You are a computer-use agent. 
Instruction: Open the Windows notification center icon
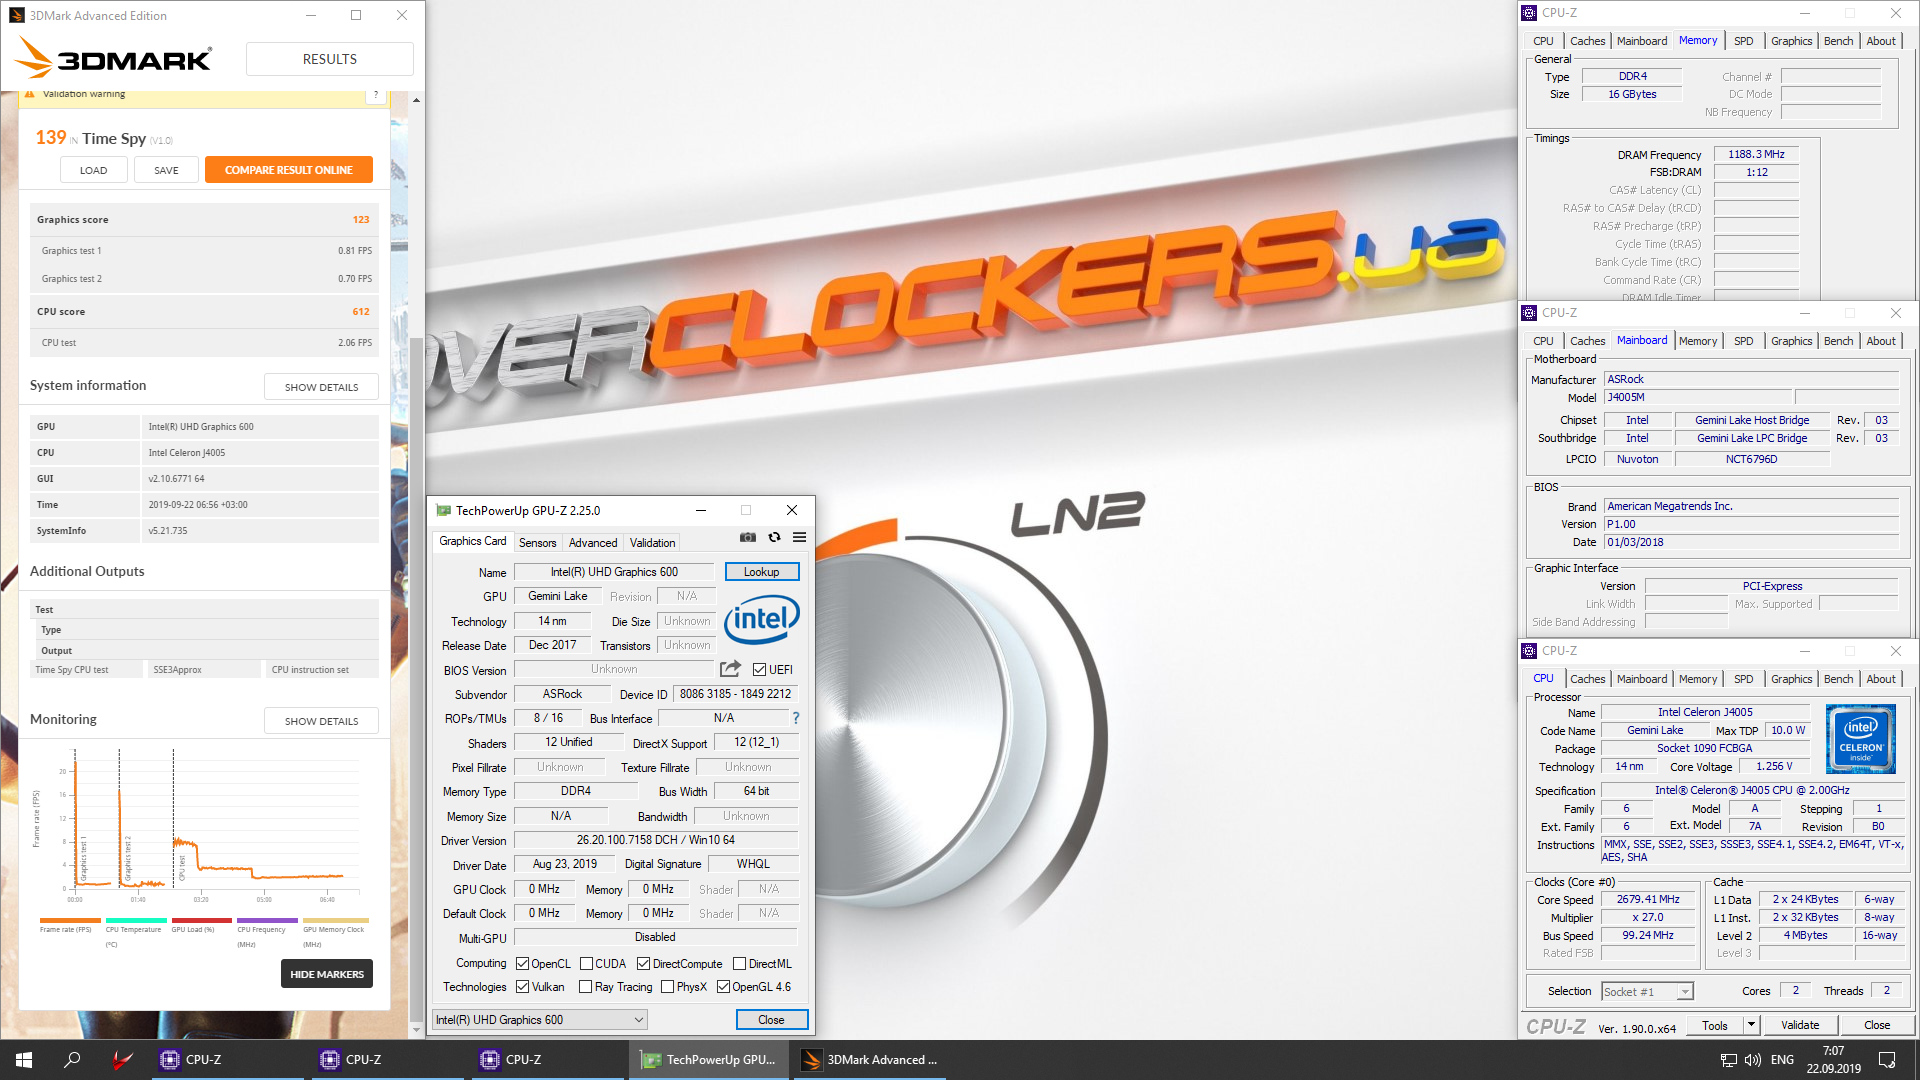(1887, 1060)
